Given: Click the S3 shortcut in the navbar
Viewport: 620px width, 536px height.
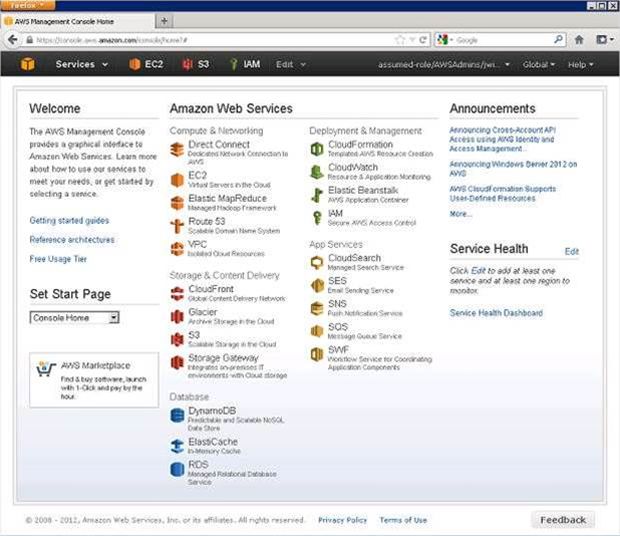Looking at the screenshot, I should 195,64.
